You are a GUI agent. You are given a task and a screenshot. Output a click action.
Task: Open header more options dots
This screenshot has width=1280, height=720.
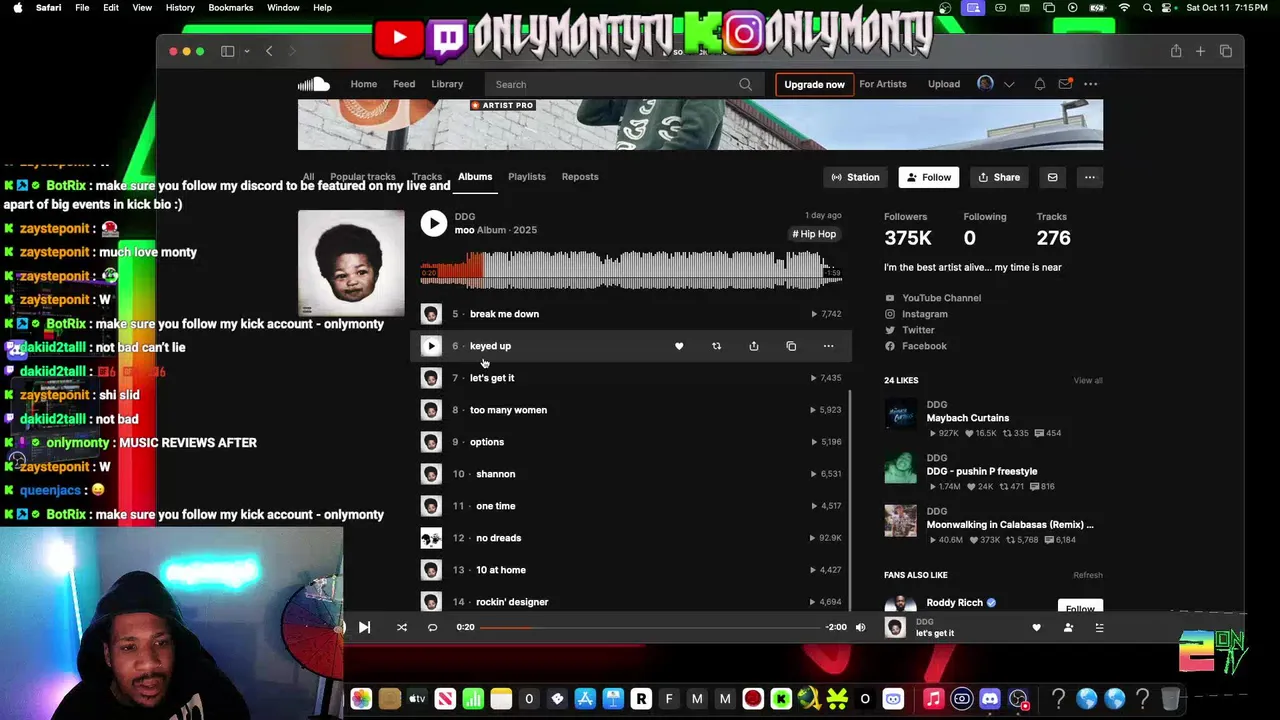1091,84
